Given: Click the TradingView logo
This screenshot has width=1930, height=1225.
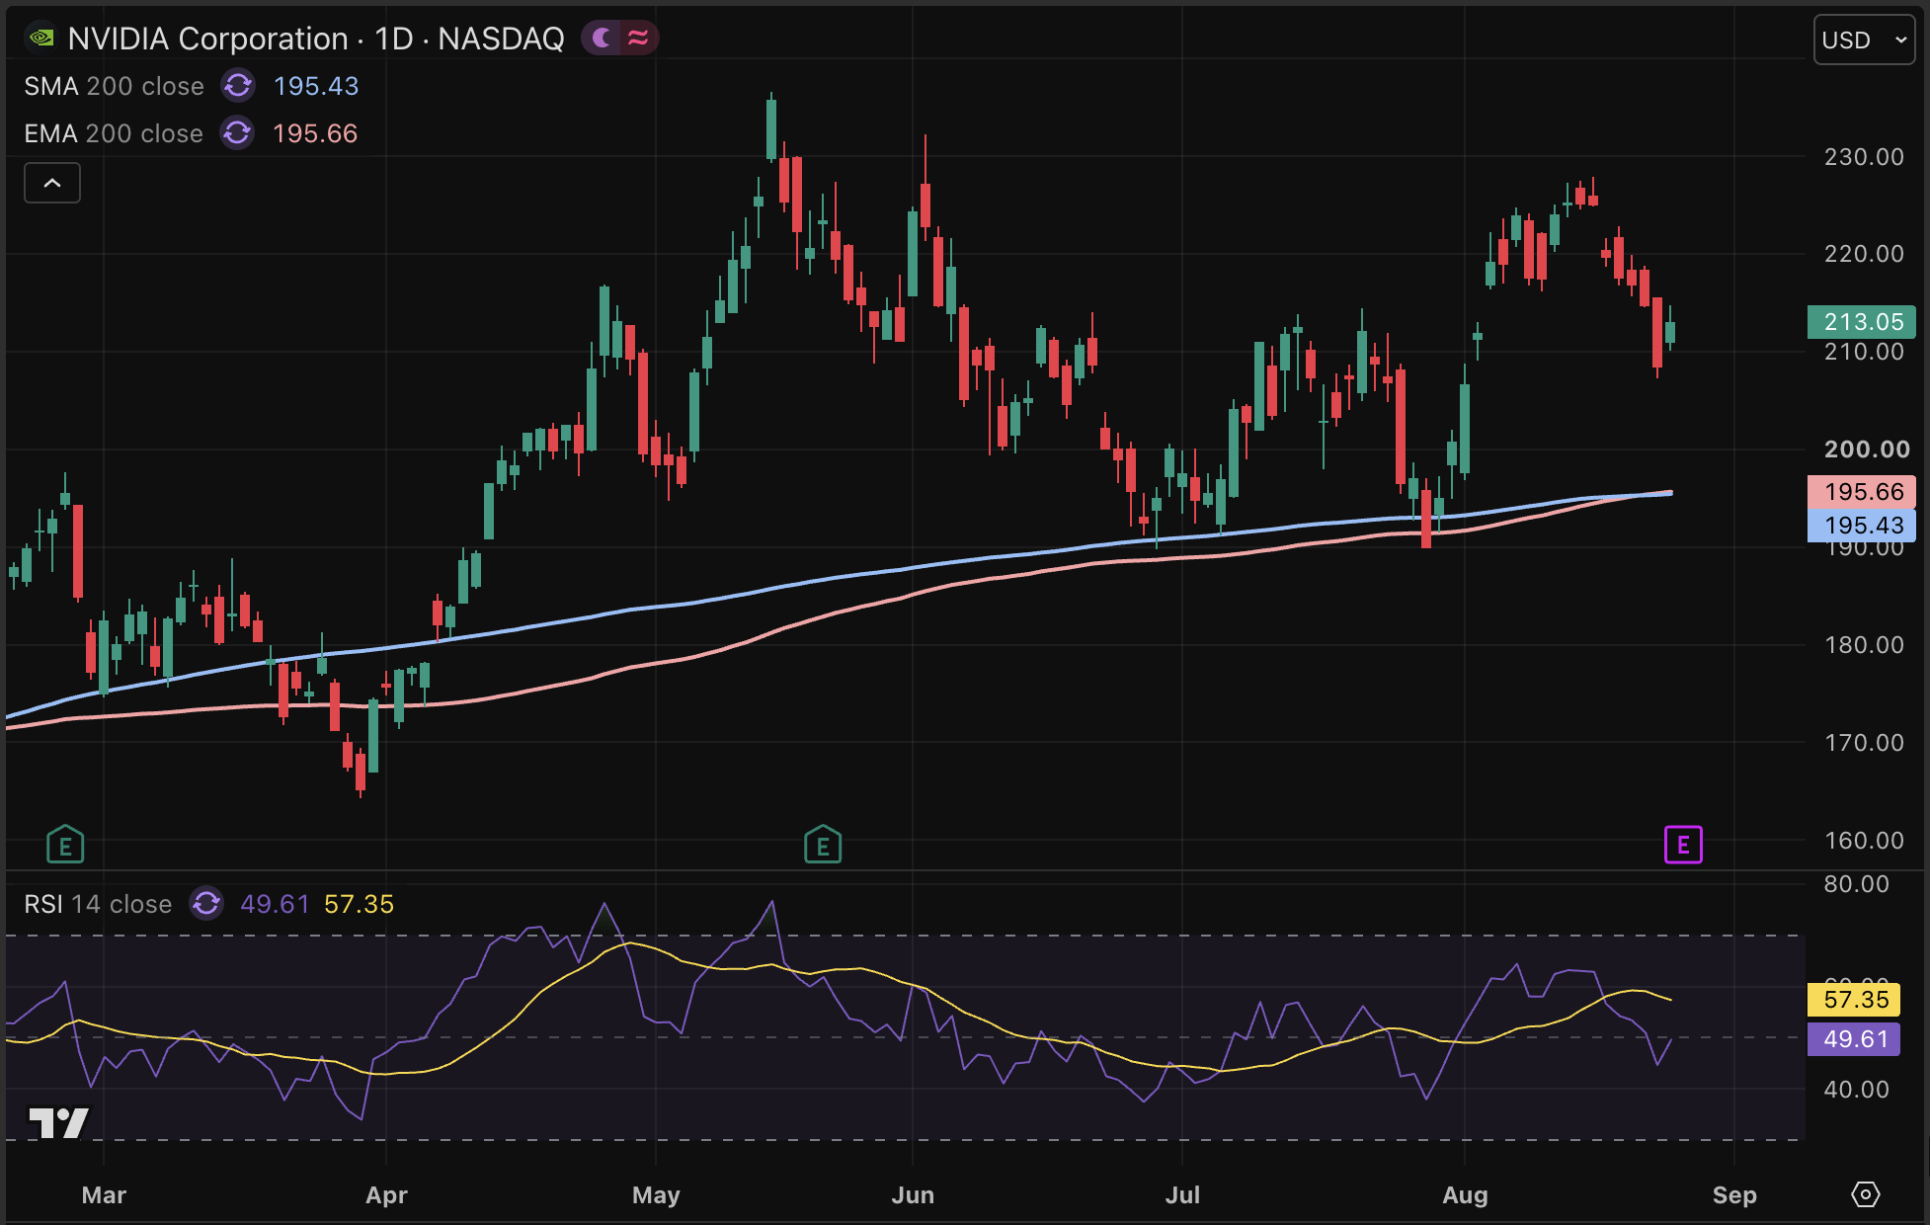Looking at the screenshot, I should coord(59,1123).
